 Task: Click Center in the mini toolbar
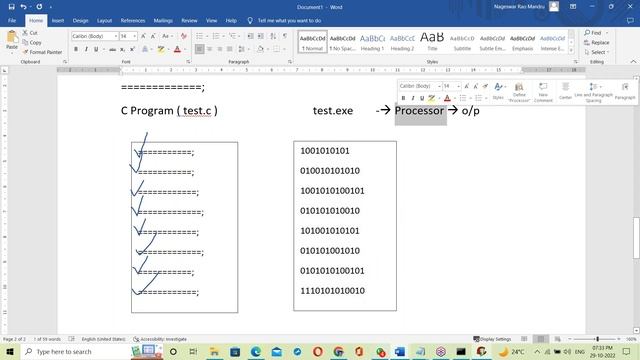coord(565,91)
